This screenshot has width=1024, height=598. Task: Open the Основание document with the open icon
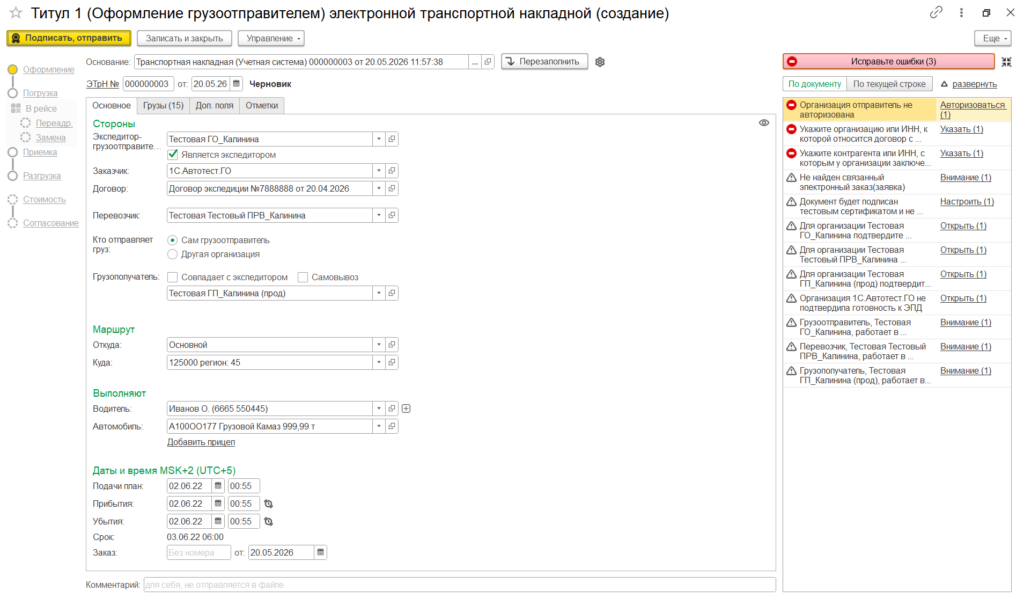[488, 62]
